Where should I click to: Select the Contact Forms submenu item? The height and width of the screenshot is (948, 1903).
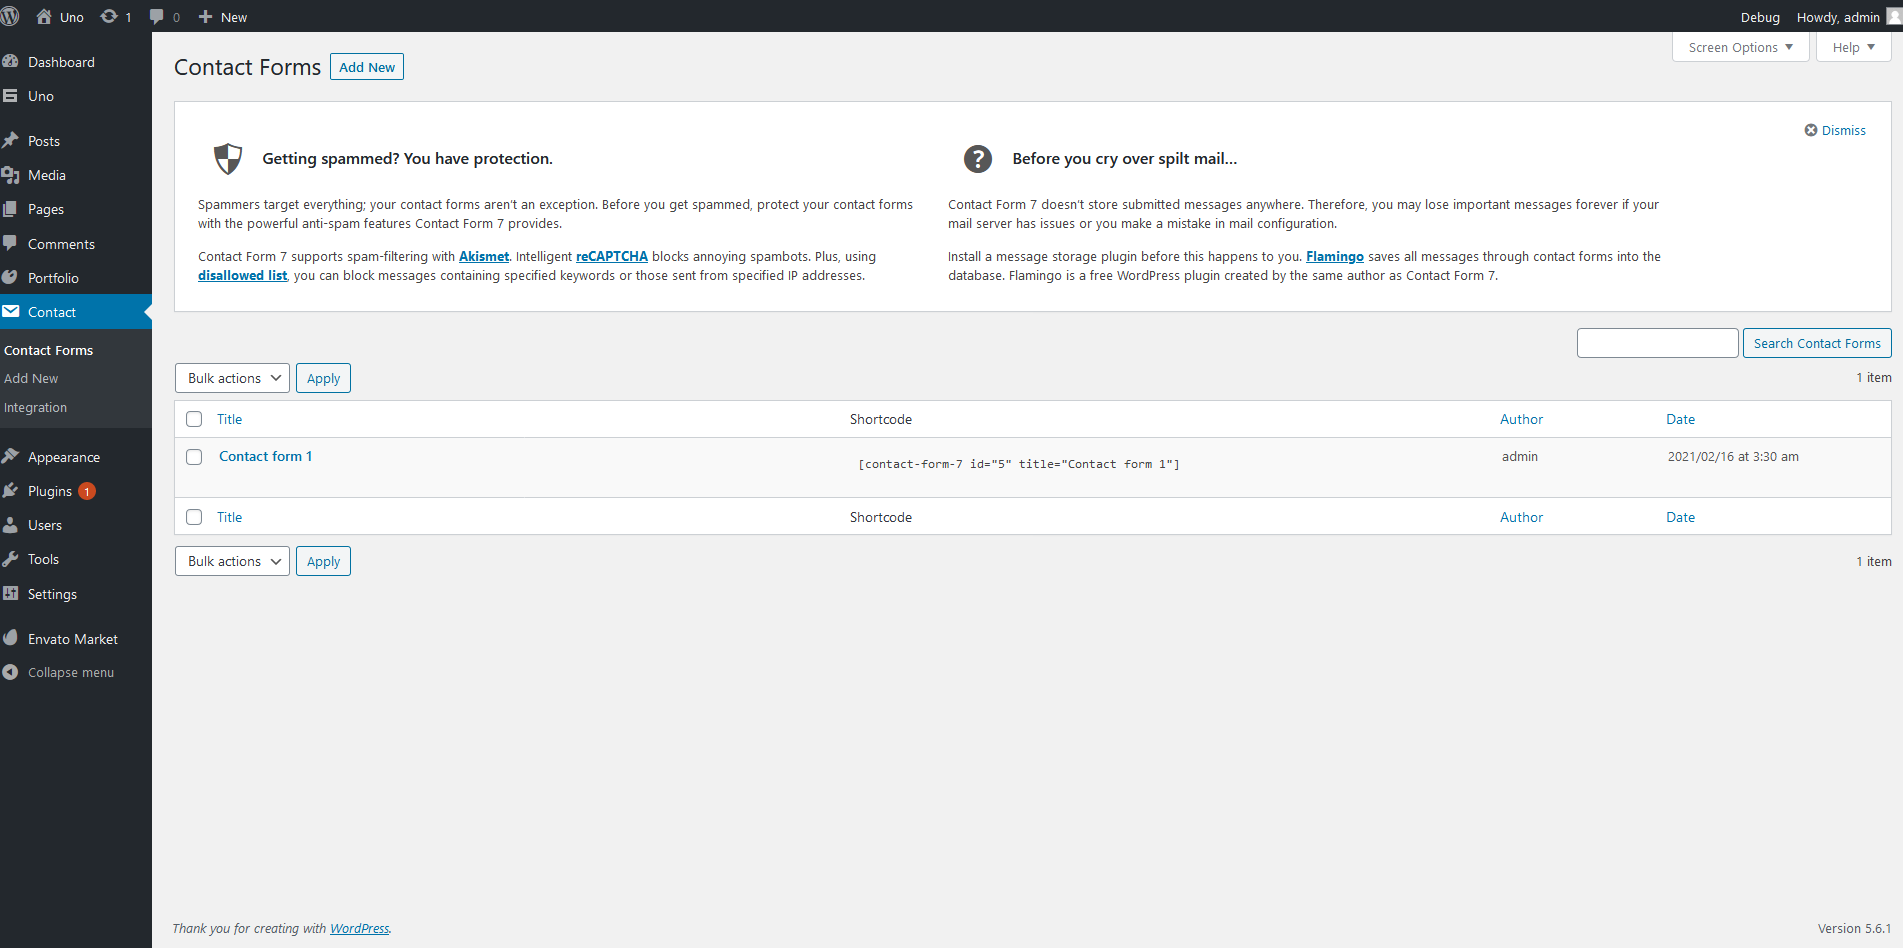[x=48, y=350]
